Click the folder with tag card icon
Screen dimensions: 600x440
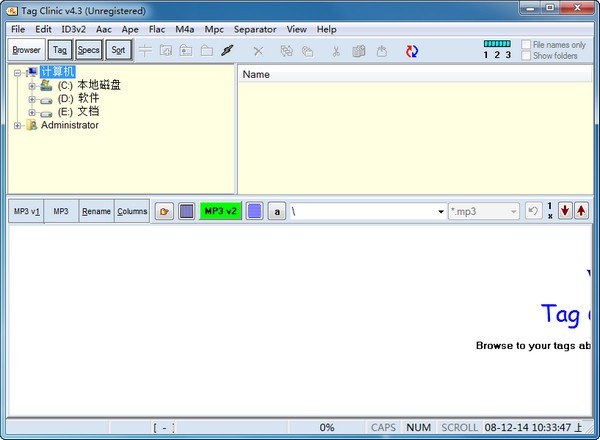pyautogui.click(x=186, y=51)
